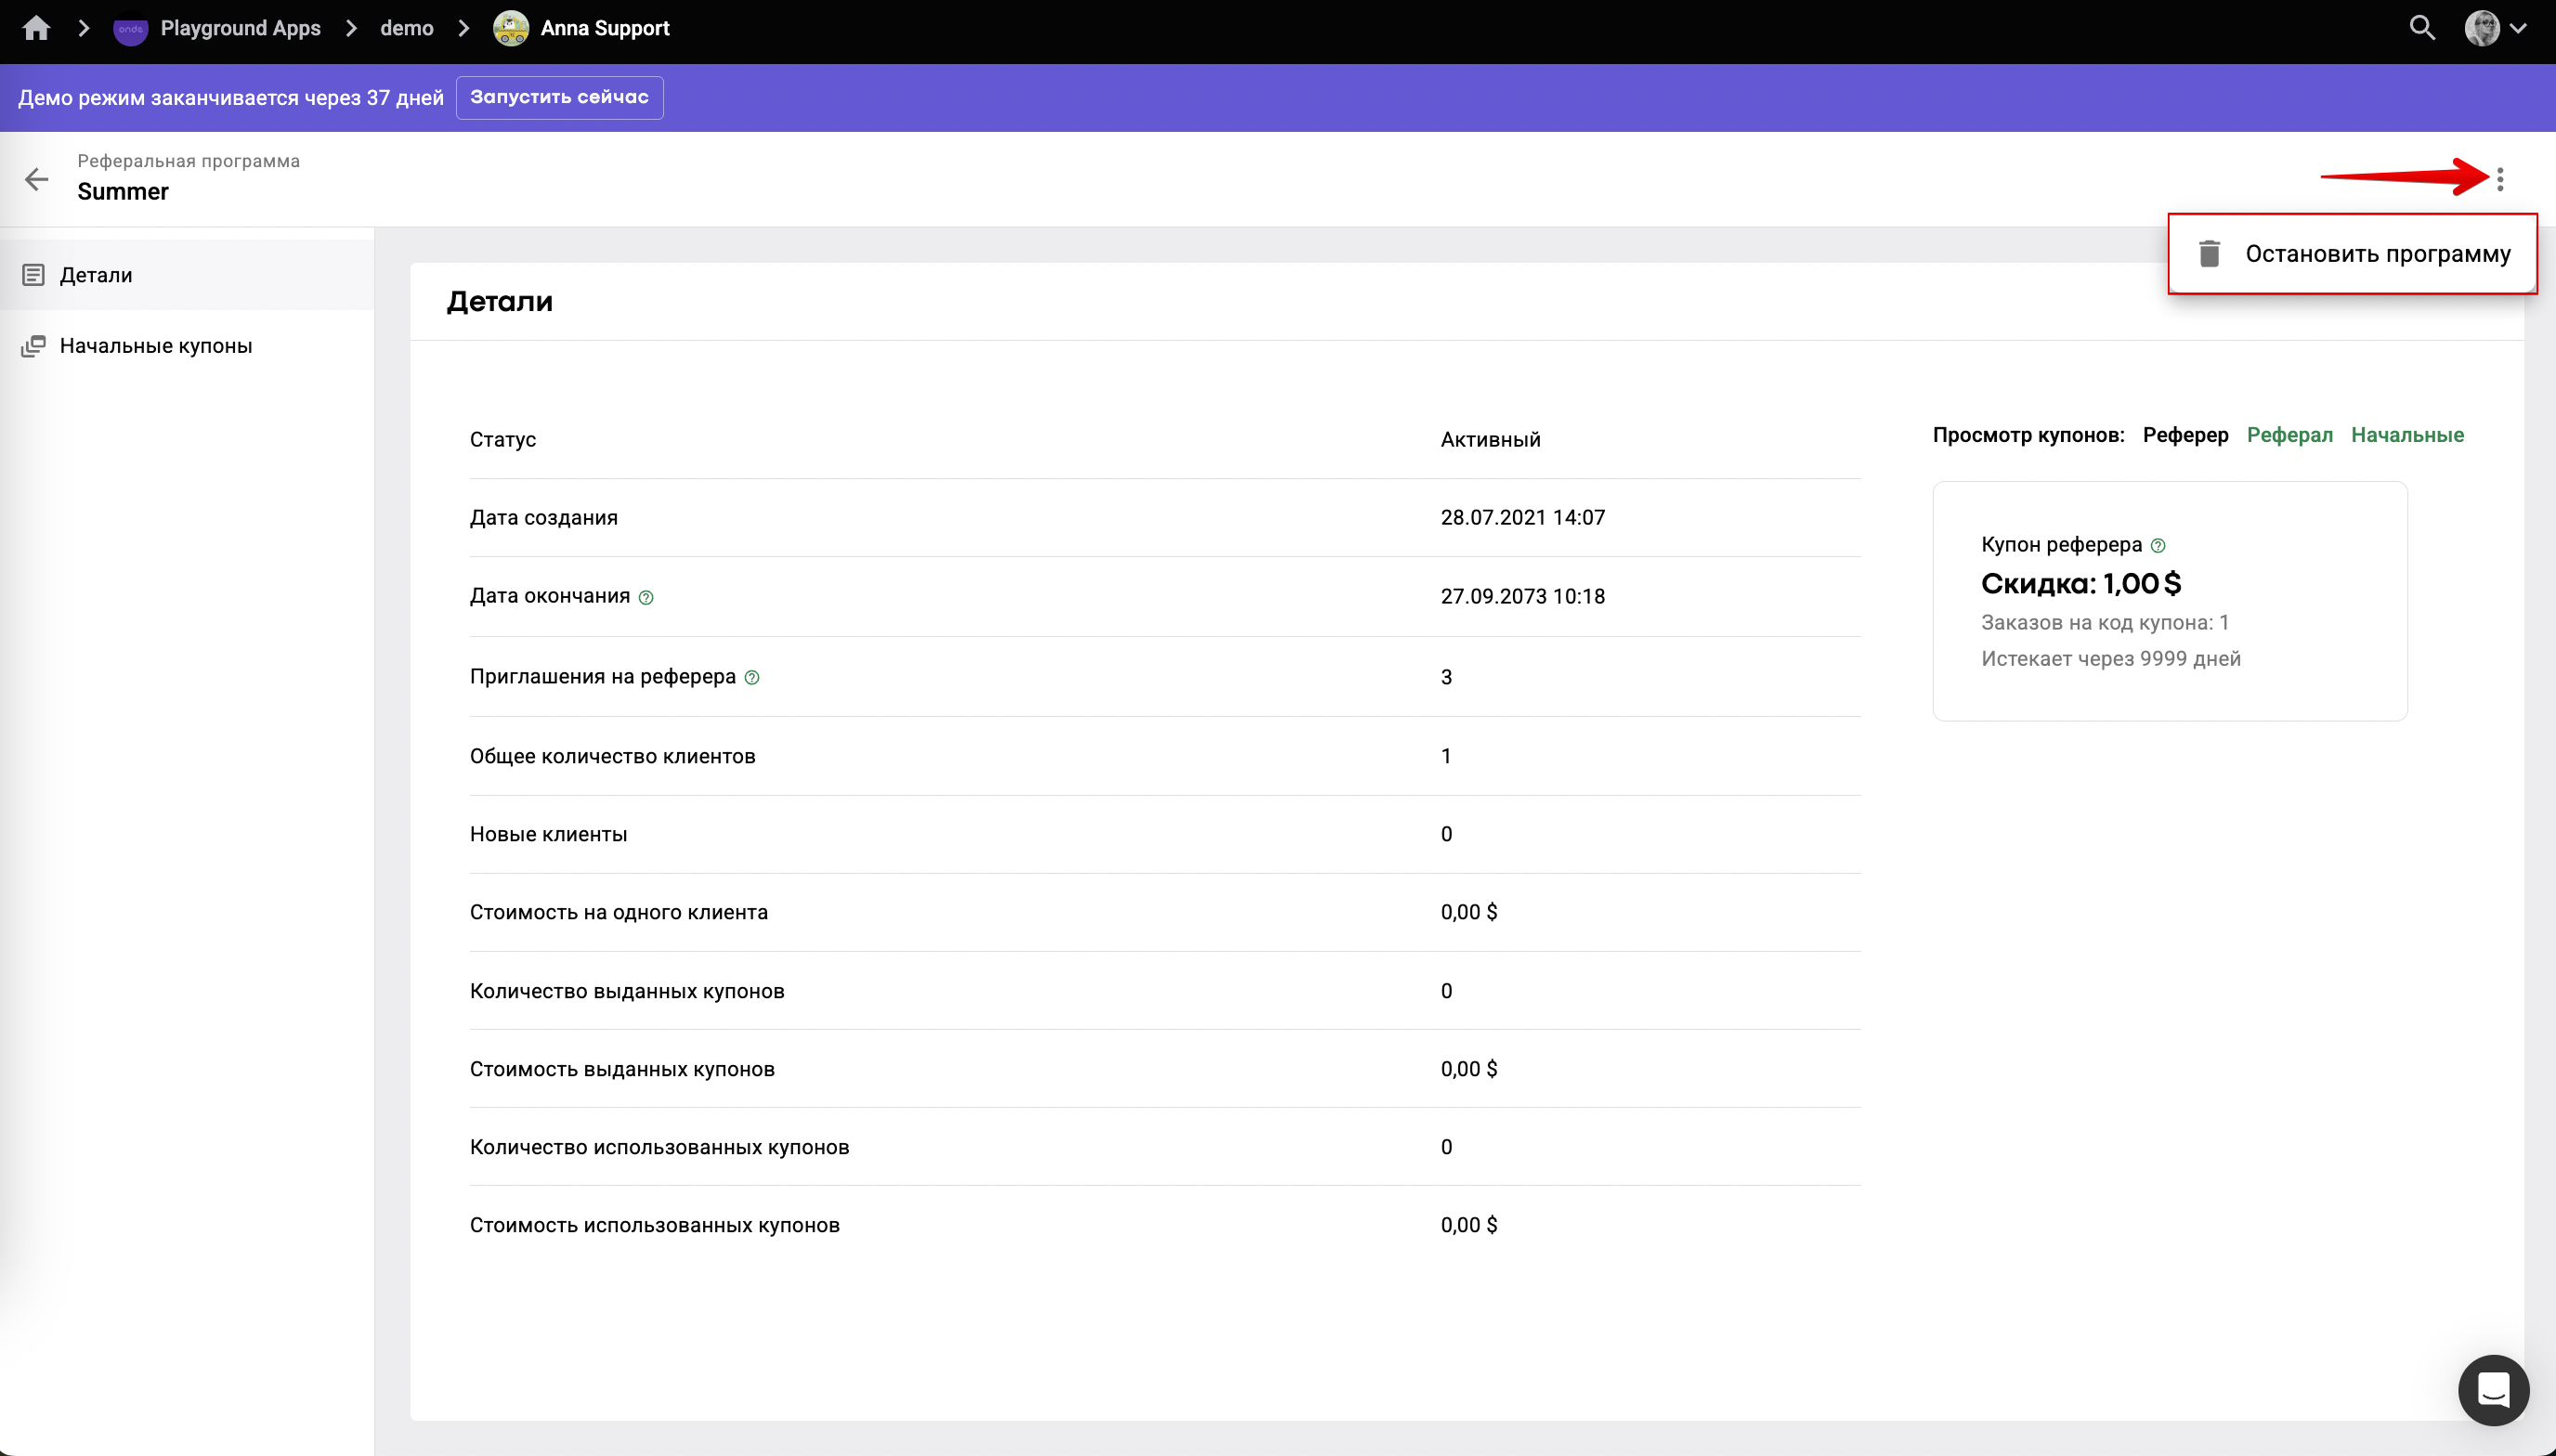Open the three-dot options menu
Image resolution: width=2556 pixels, height=1456 pixels.
[x=2499, y=179]
